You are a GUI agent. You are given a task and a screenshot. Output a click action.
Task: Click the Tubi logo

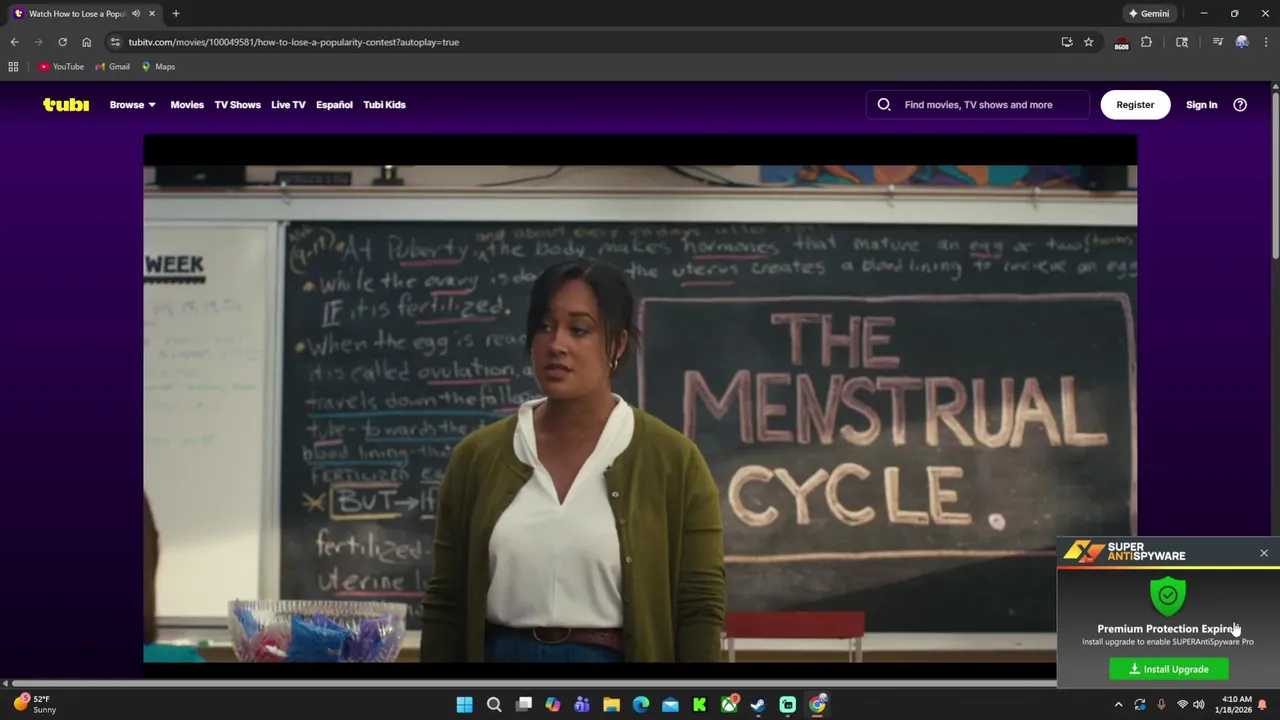[66, 104]
